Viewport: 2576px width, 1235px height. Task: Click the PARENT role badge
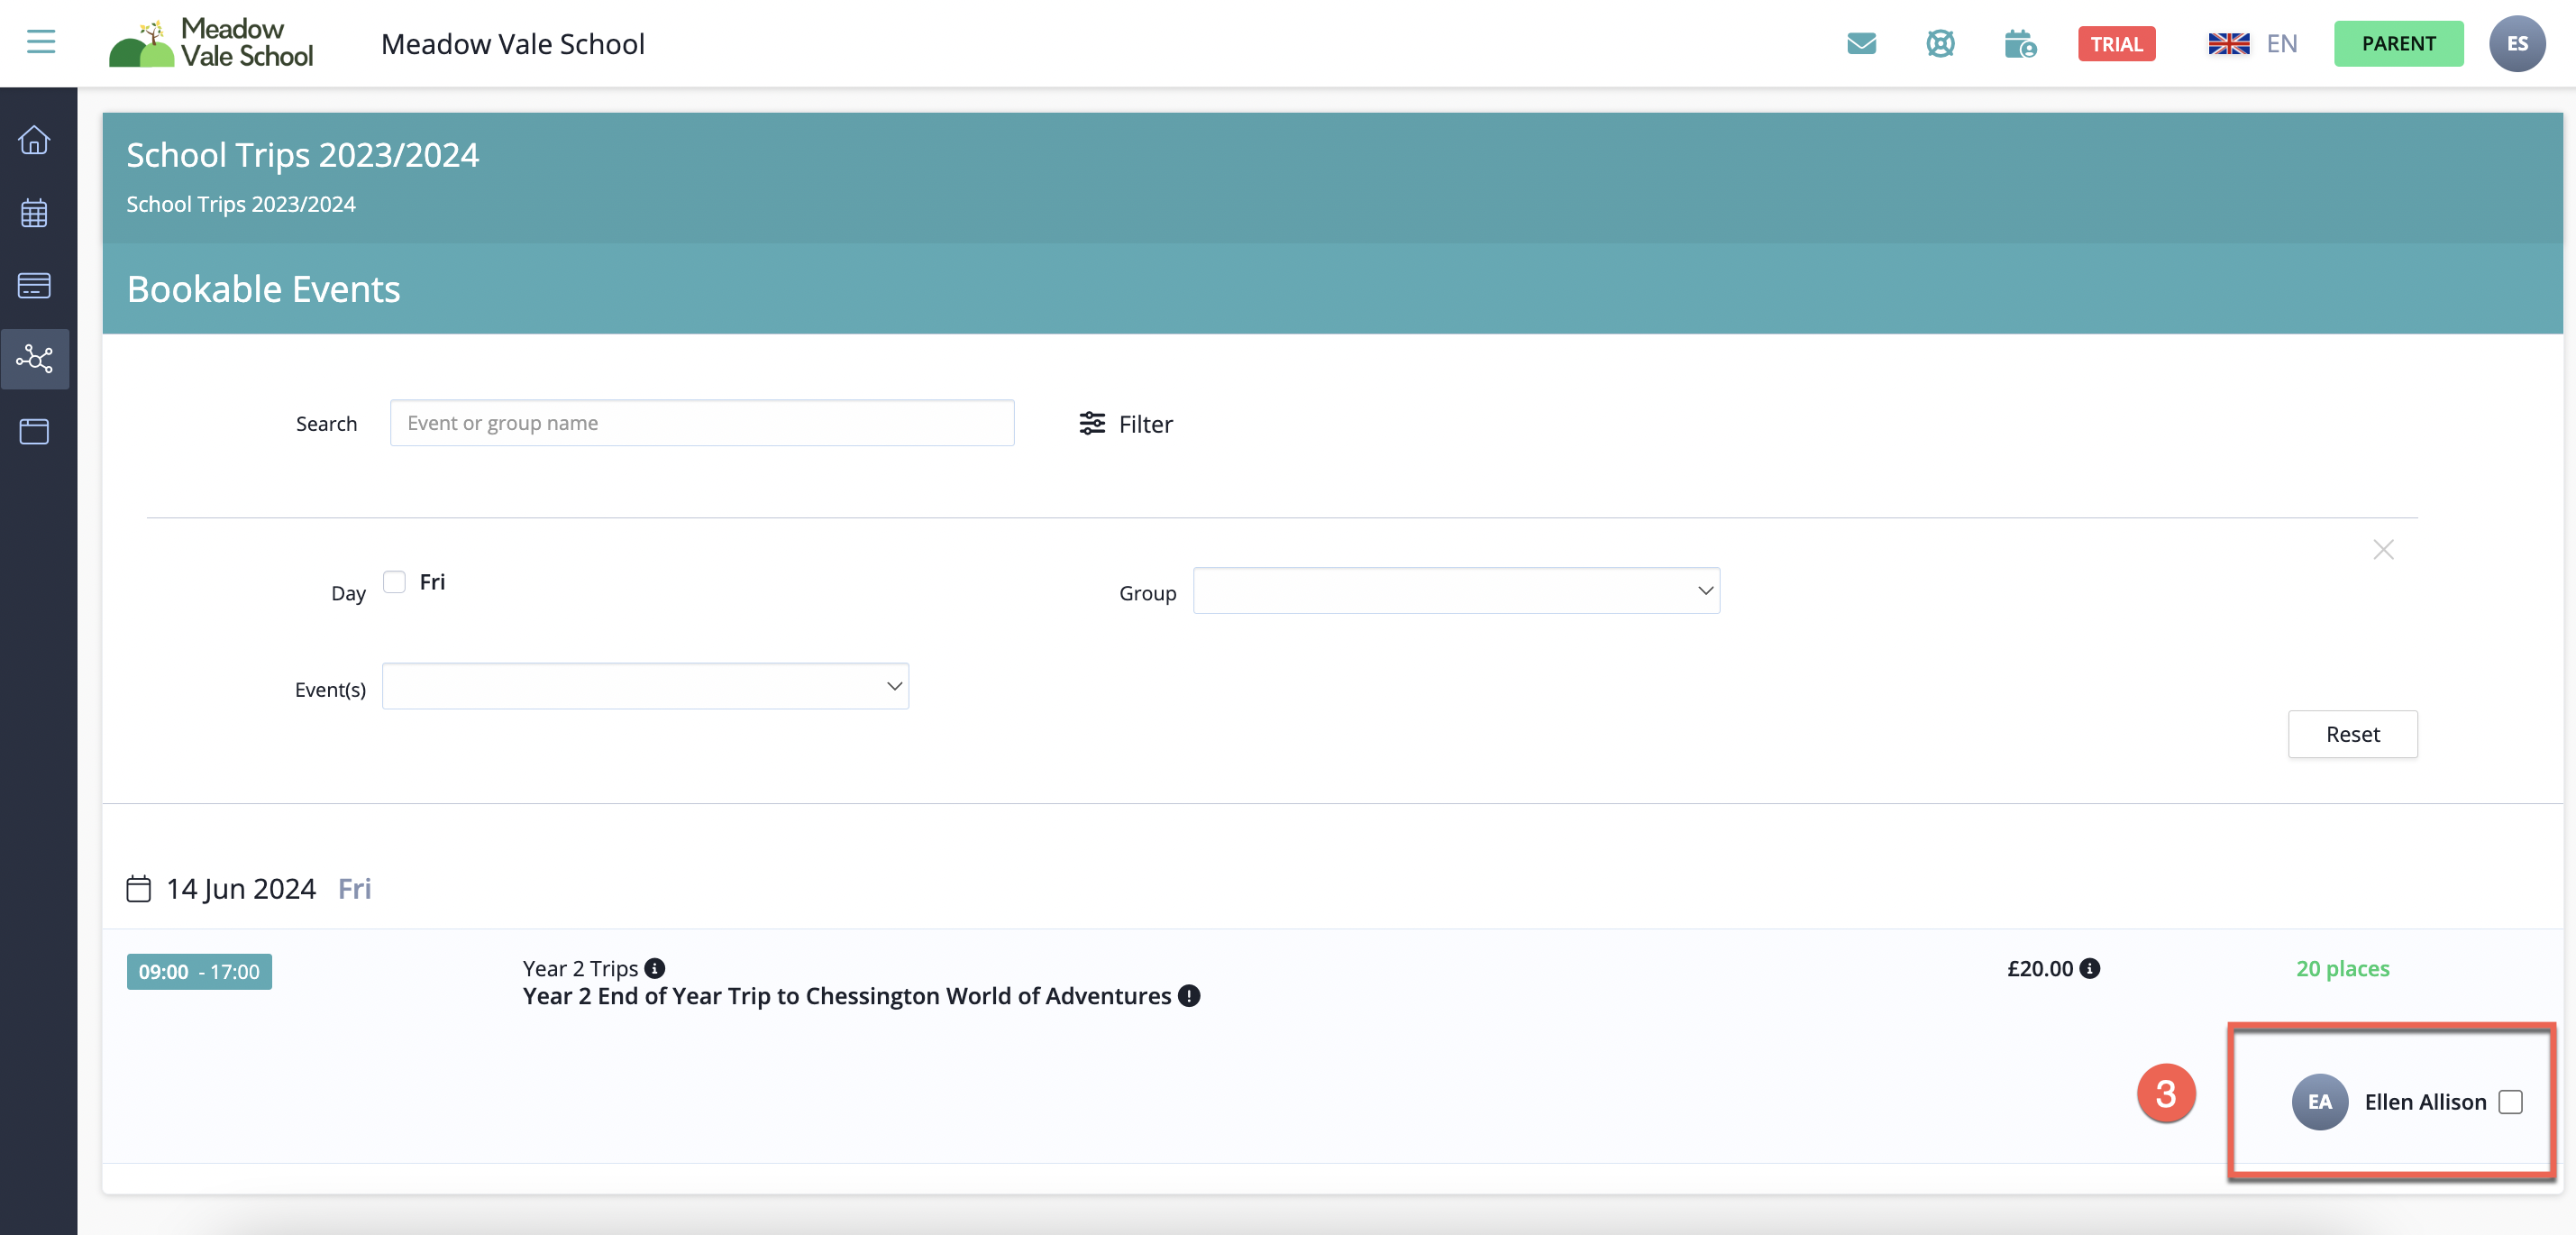click(x=2398, y=44)
